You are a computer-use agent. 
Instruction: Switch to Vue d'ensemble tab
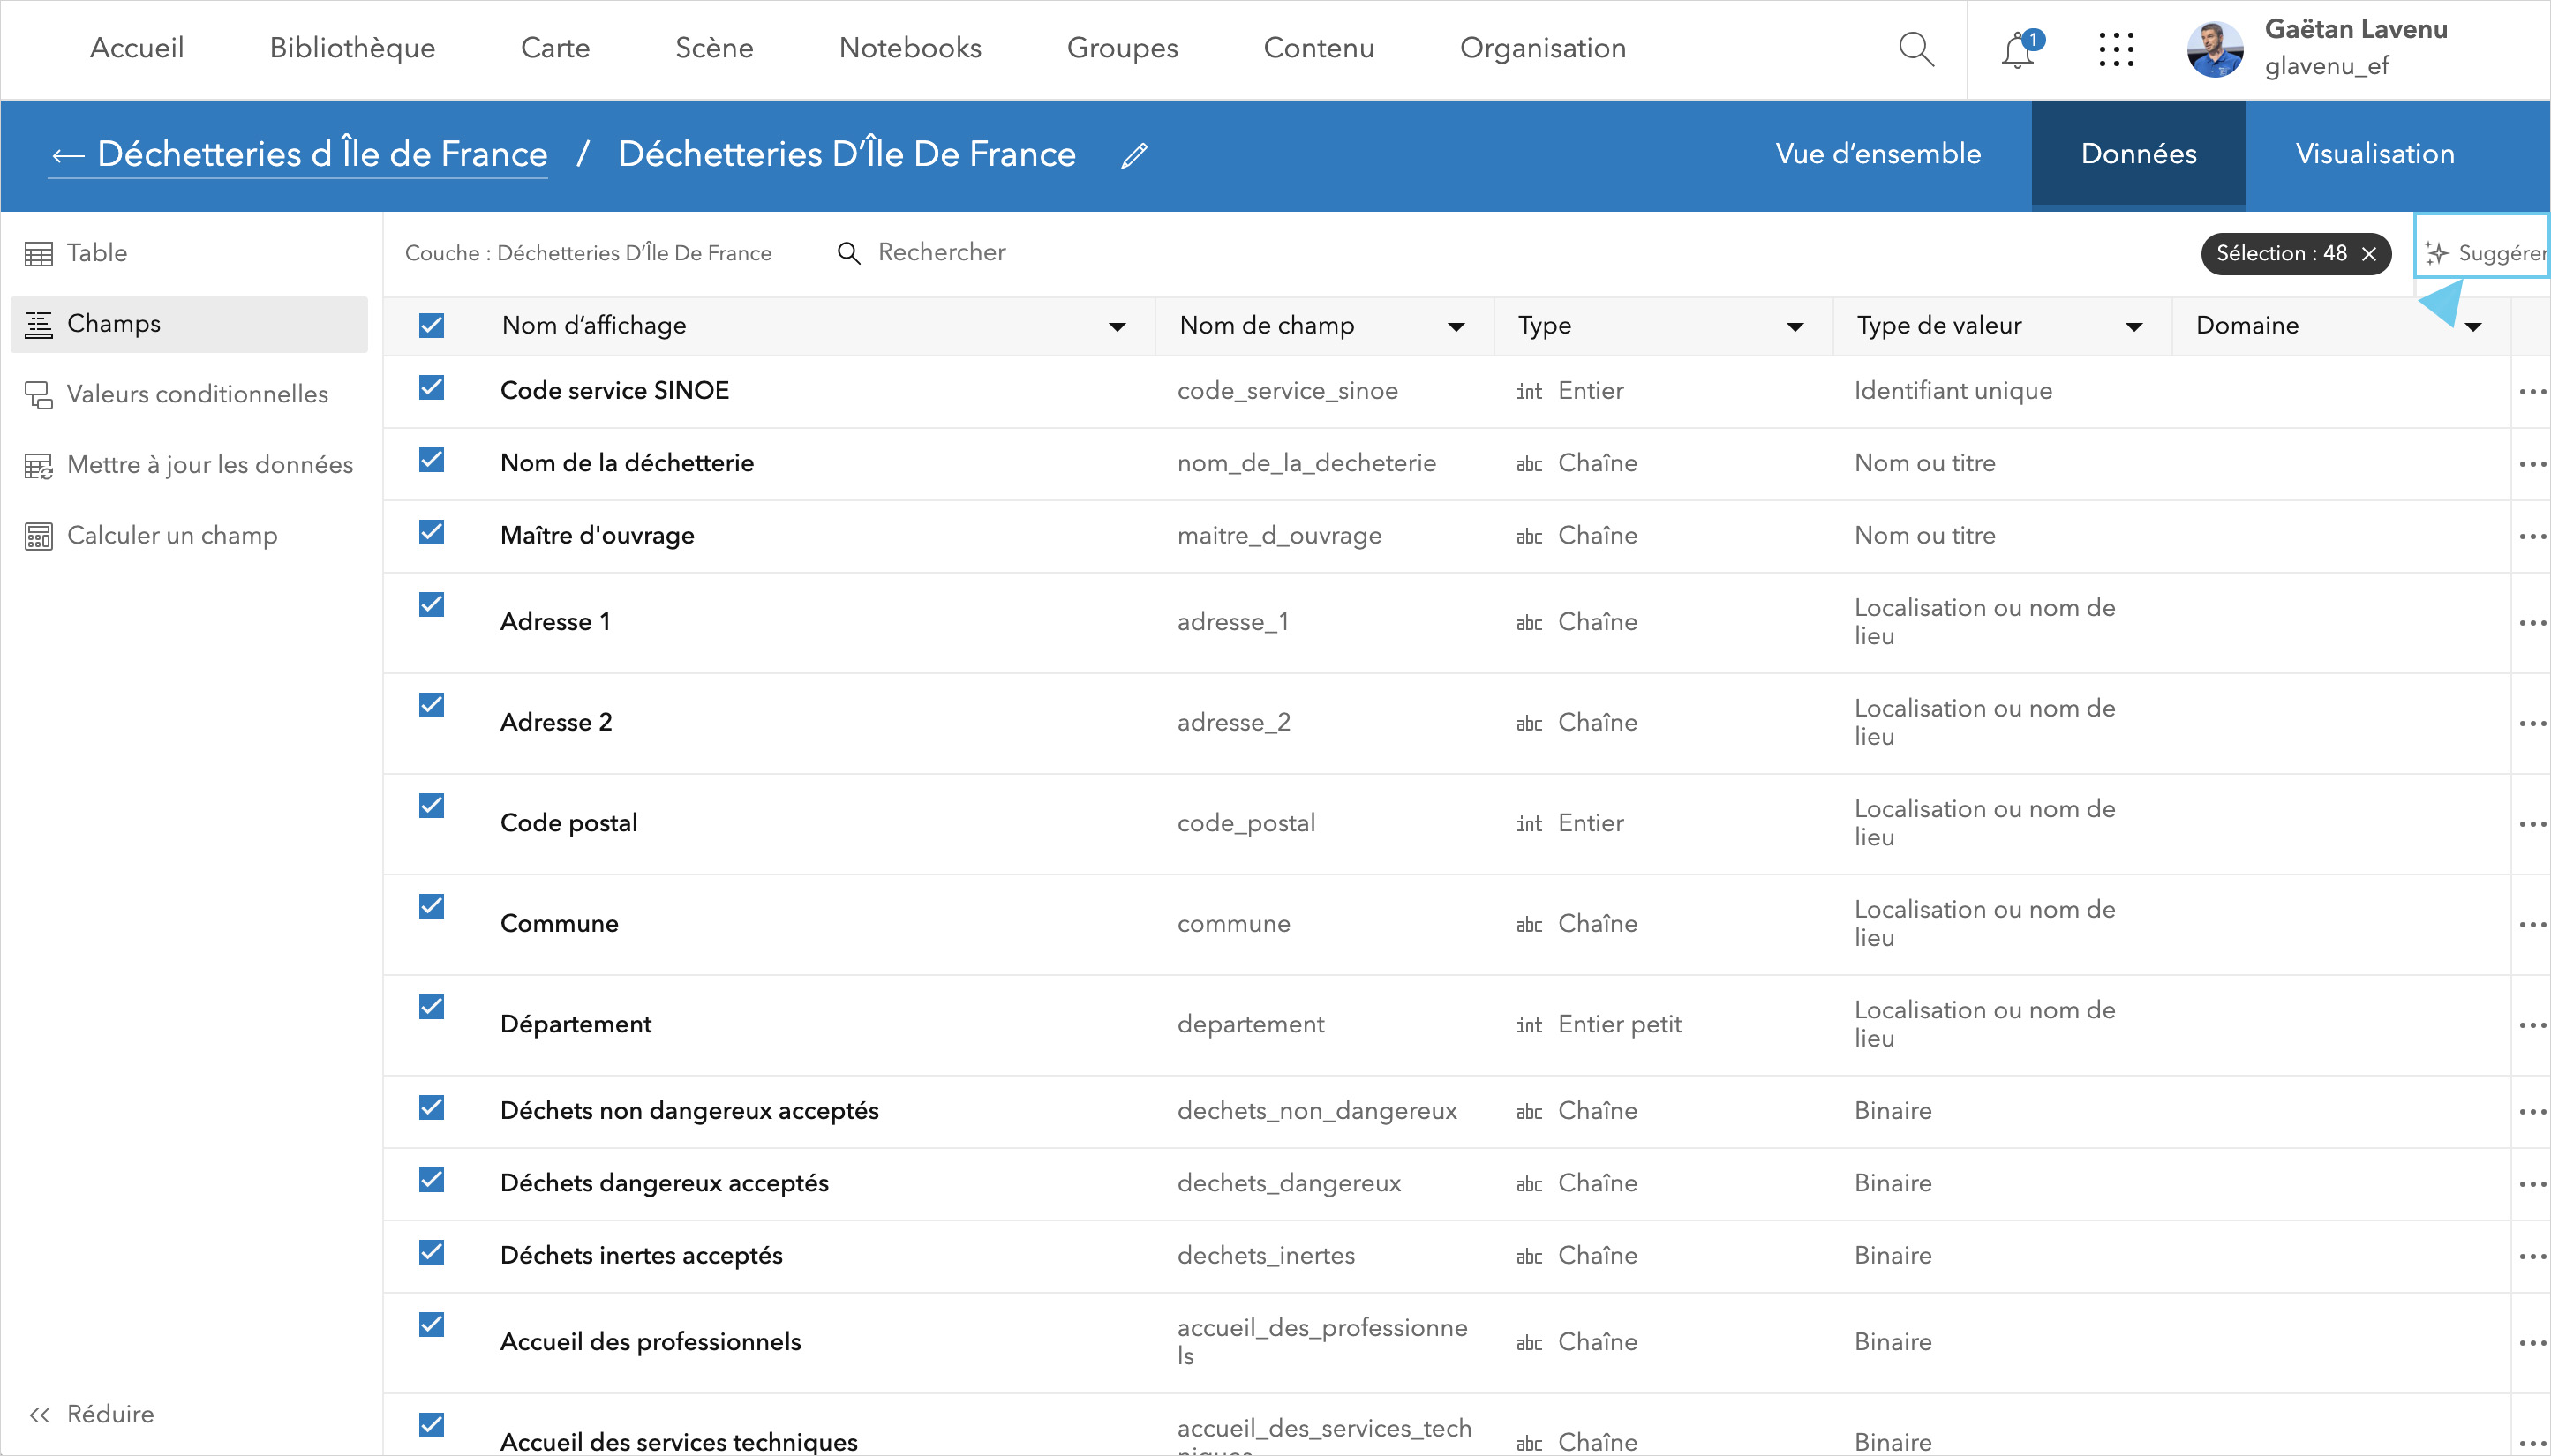[x=1877, y=154]
